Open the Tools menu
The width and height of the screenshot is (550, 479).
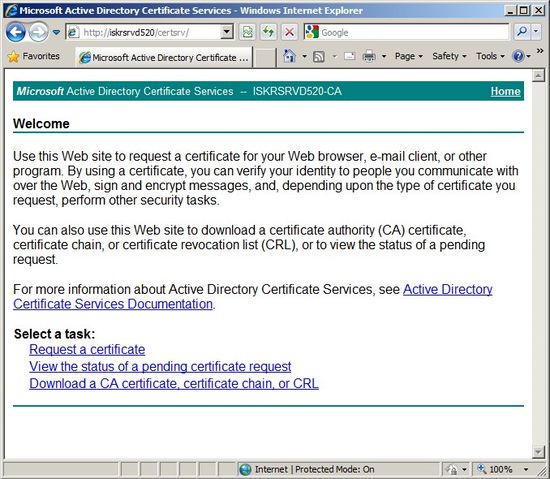pyautogui.click(x=490, y=56)
